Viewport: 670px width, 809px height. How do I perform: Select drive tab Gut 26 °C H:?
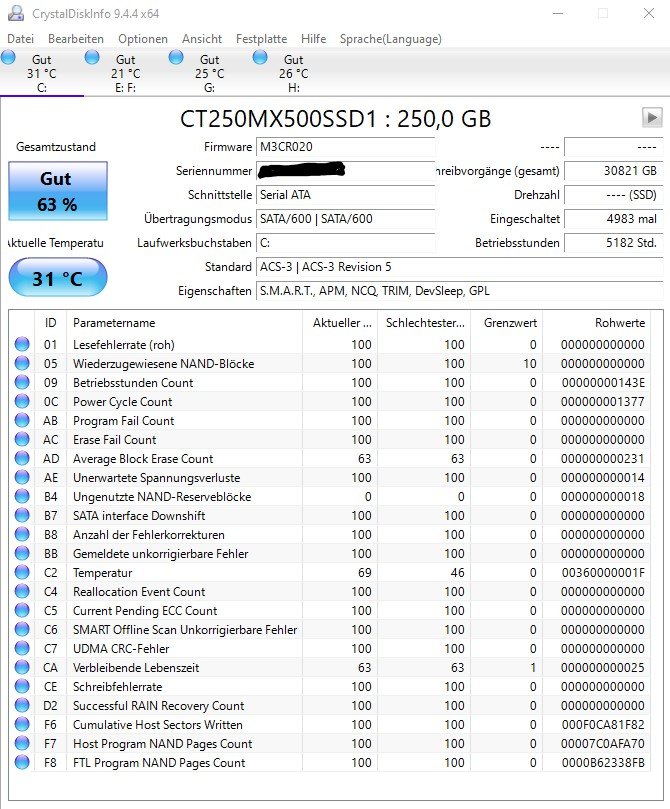coord(293,73)
